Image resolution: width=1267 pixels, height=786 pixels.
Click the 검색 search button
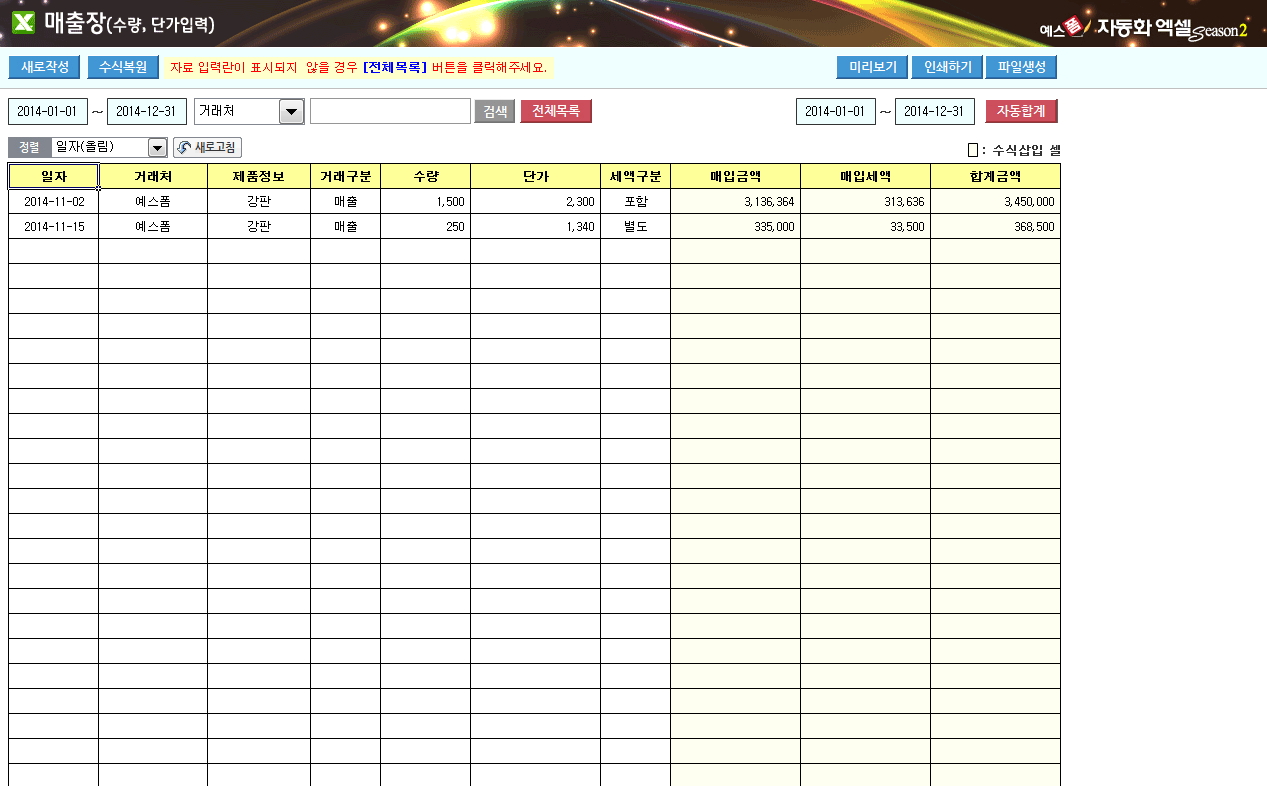[x=494, y=111]
